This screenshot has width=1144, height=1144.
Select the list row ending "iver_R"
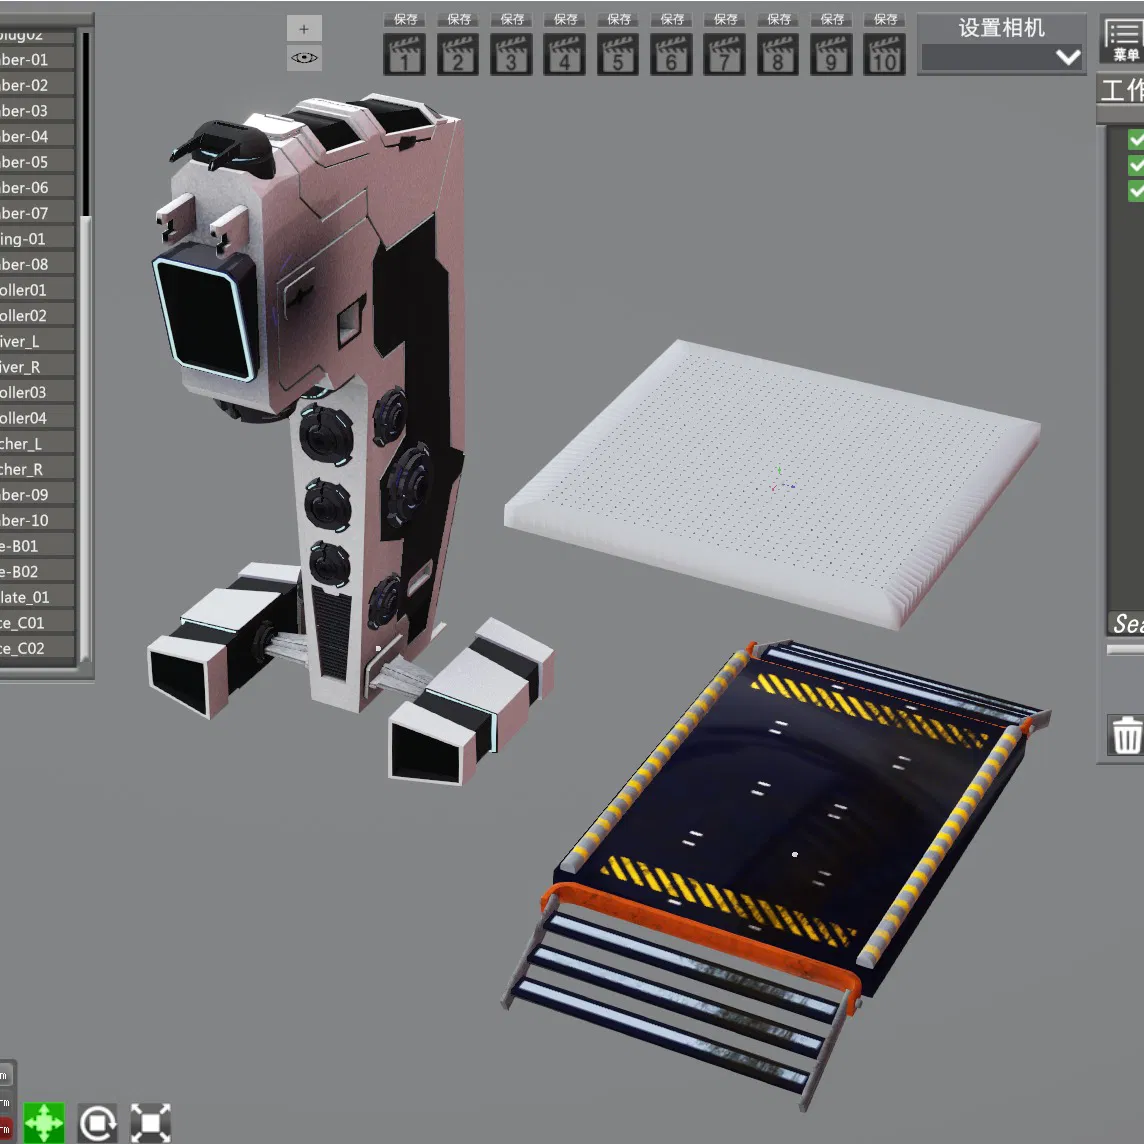tap(36, 366)
